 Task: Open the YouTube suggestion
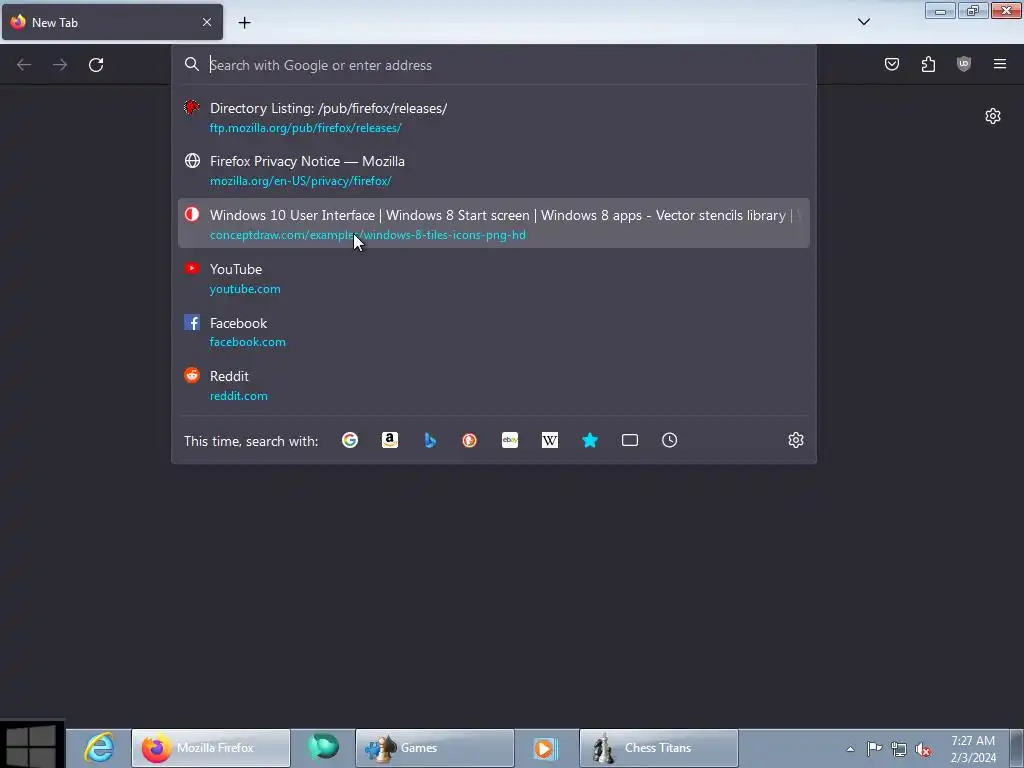494,278
